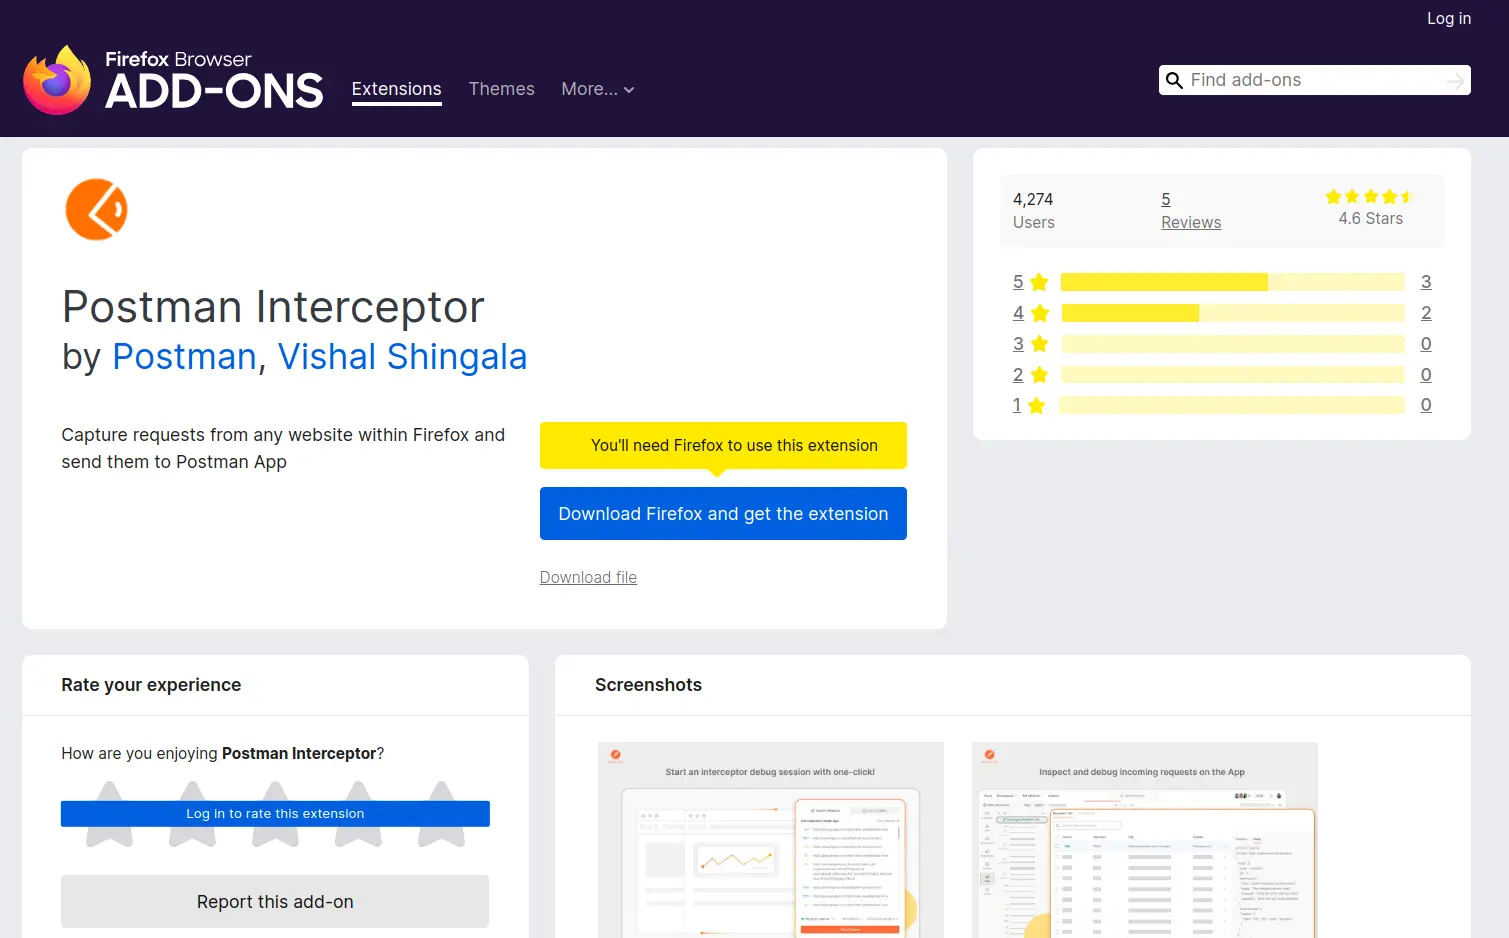This screenshot has height=938, width=1509.
Task: Click the count 2 for four stars
Action: coord(1426,313)
